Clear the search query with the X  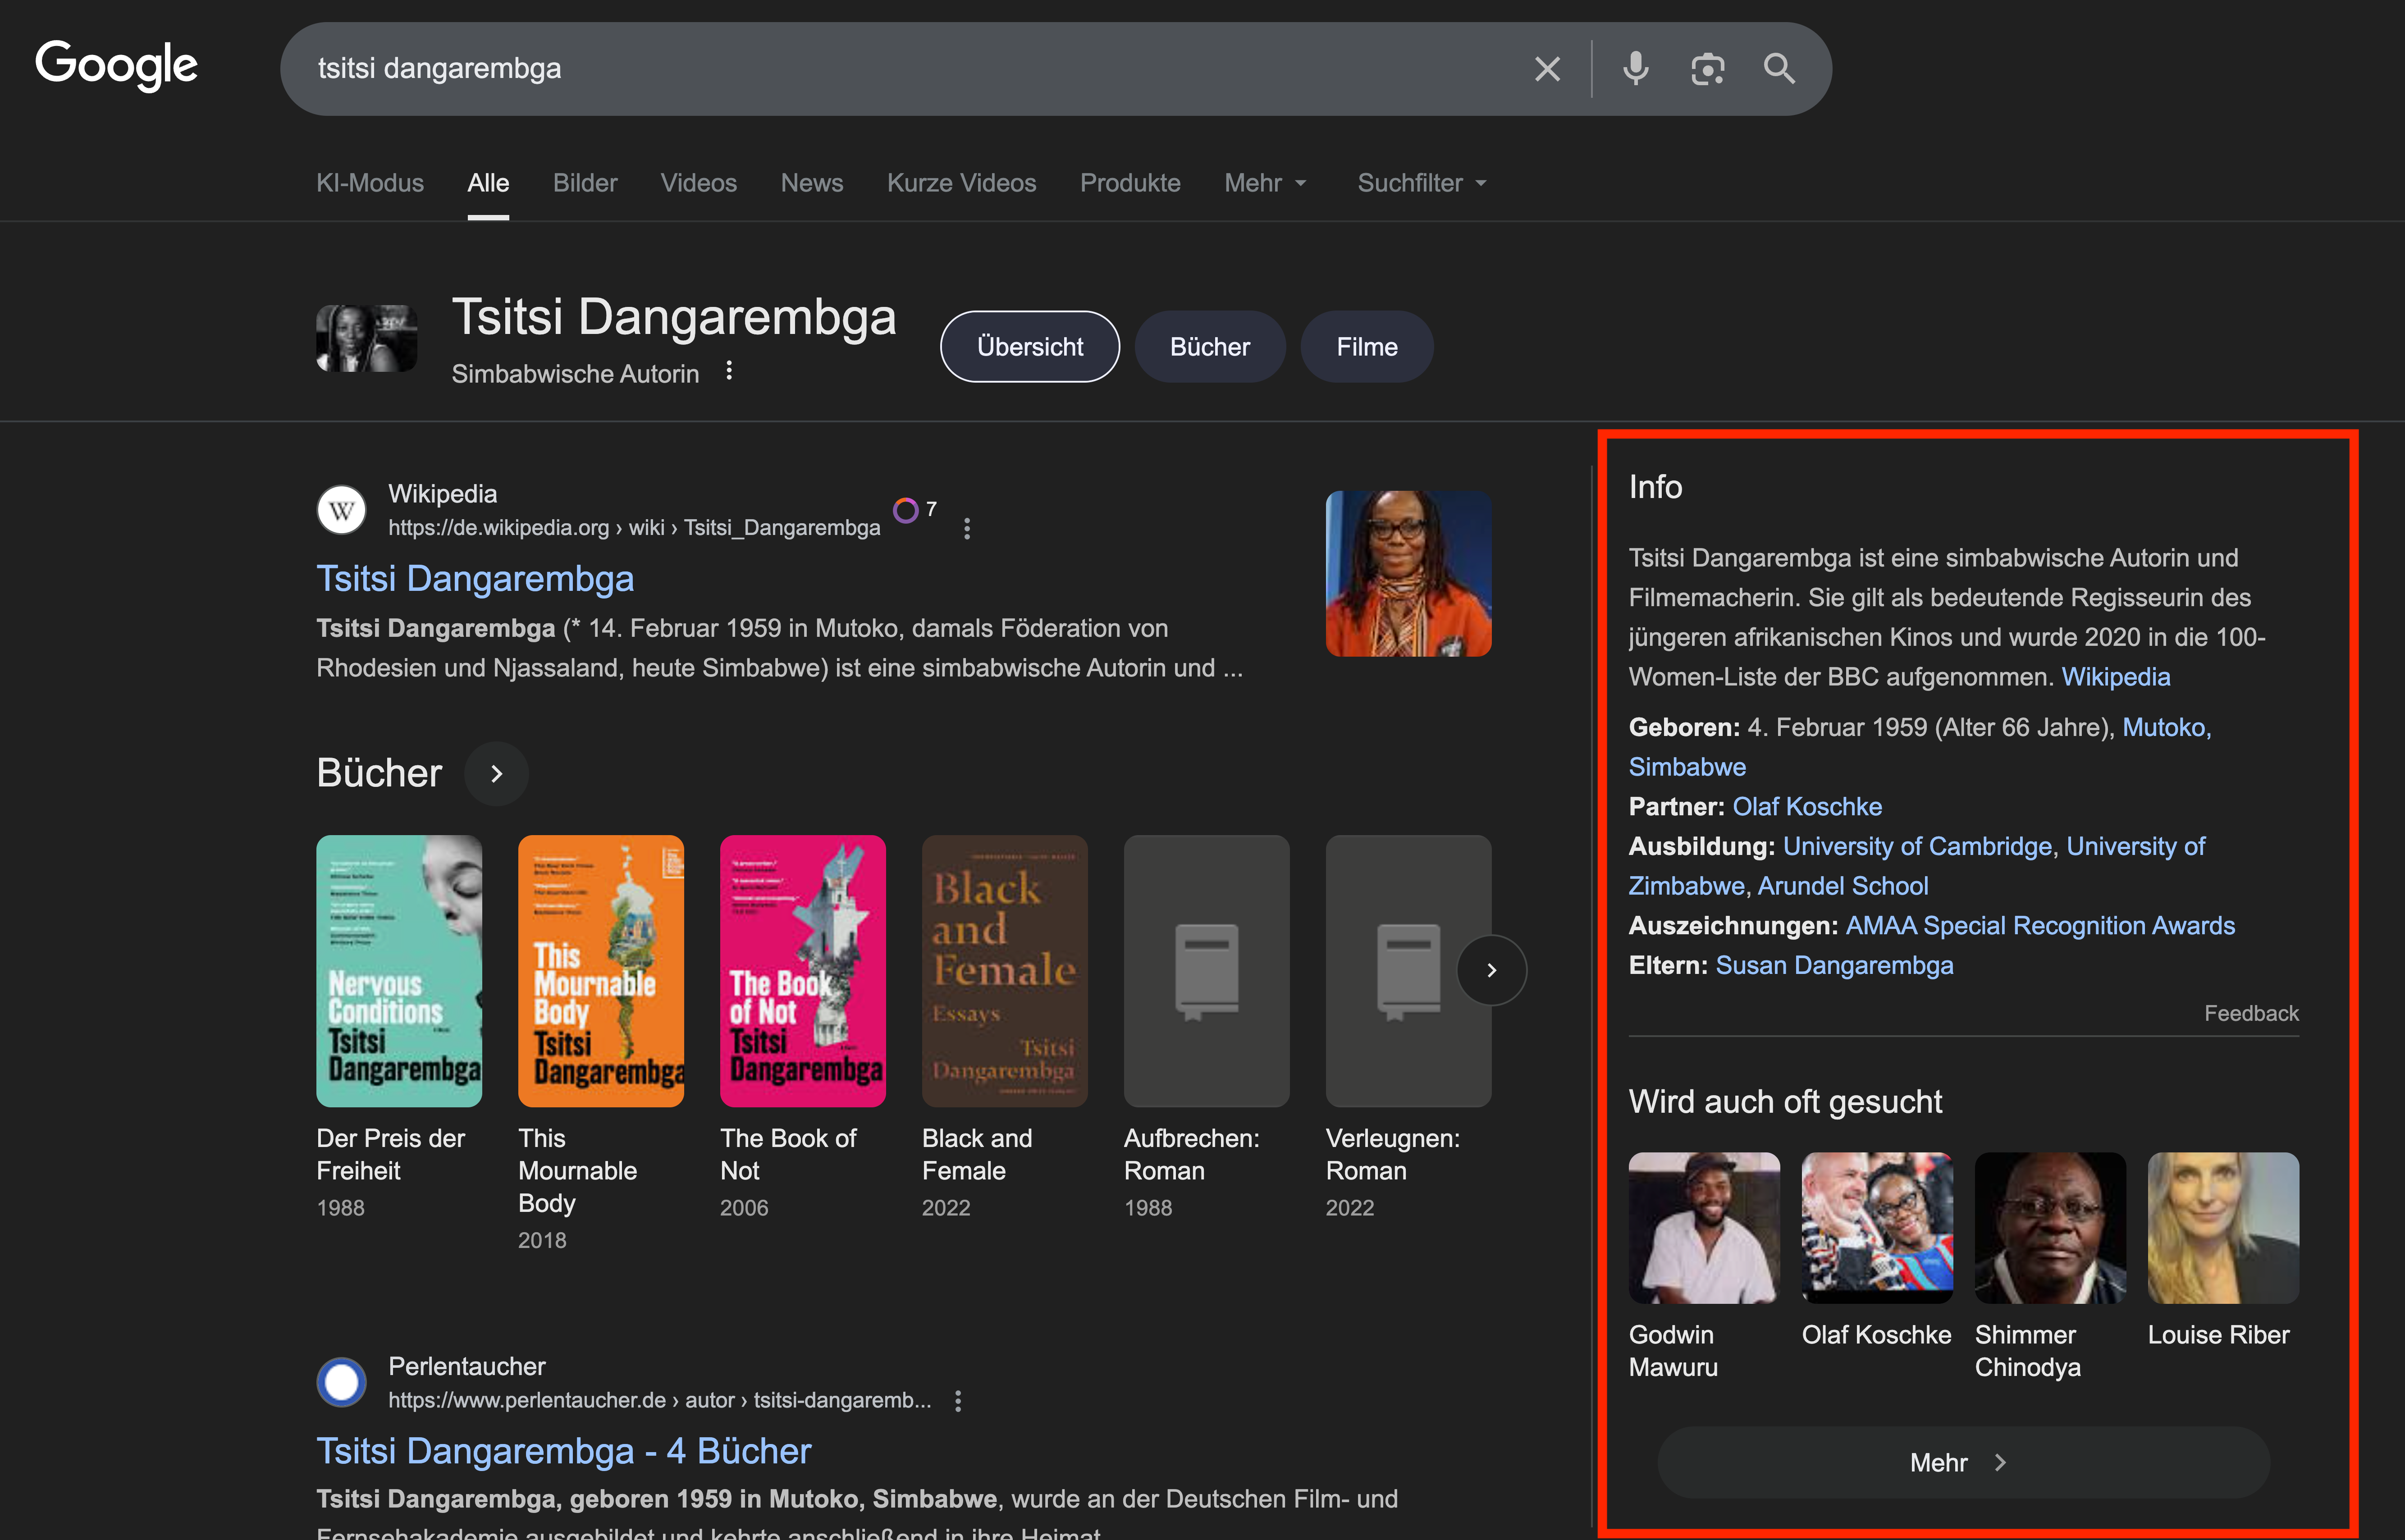point(1547,68)
